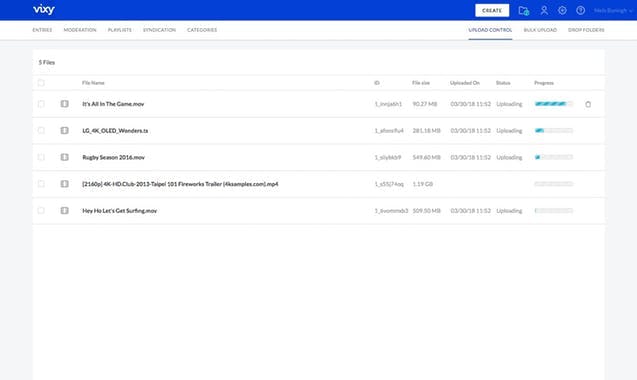Click the Status column header

(503, 83)
